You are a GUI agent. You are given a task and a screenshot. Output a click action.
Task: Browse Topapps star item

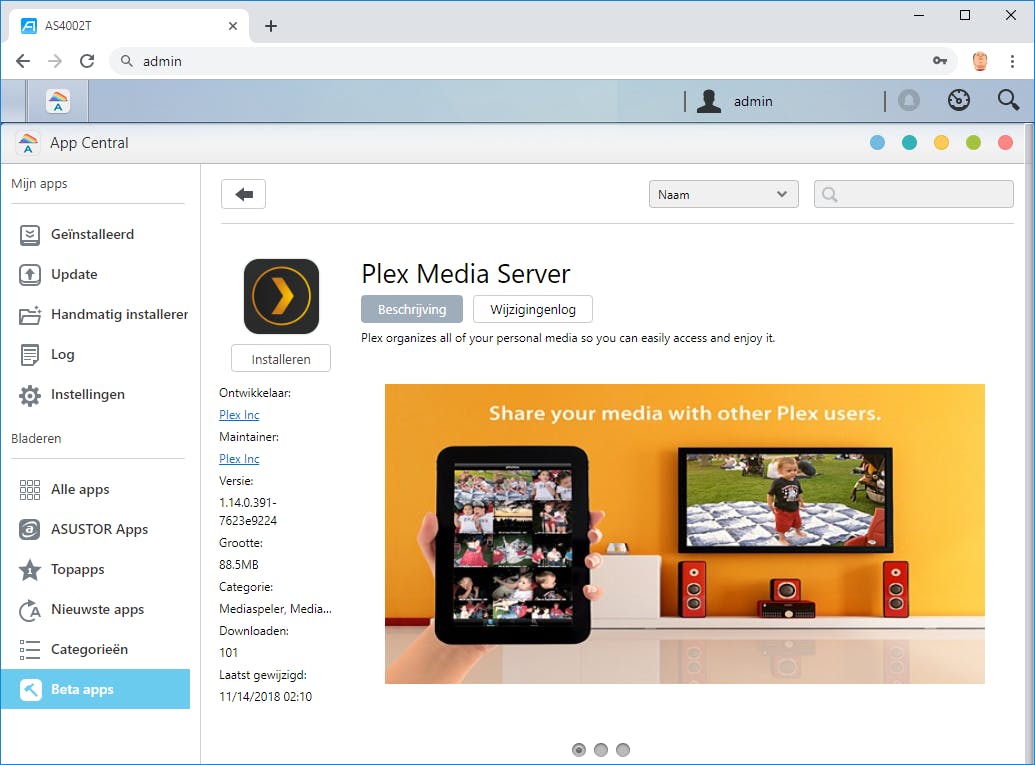pyautogui.click(x=96, y=570)
